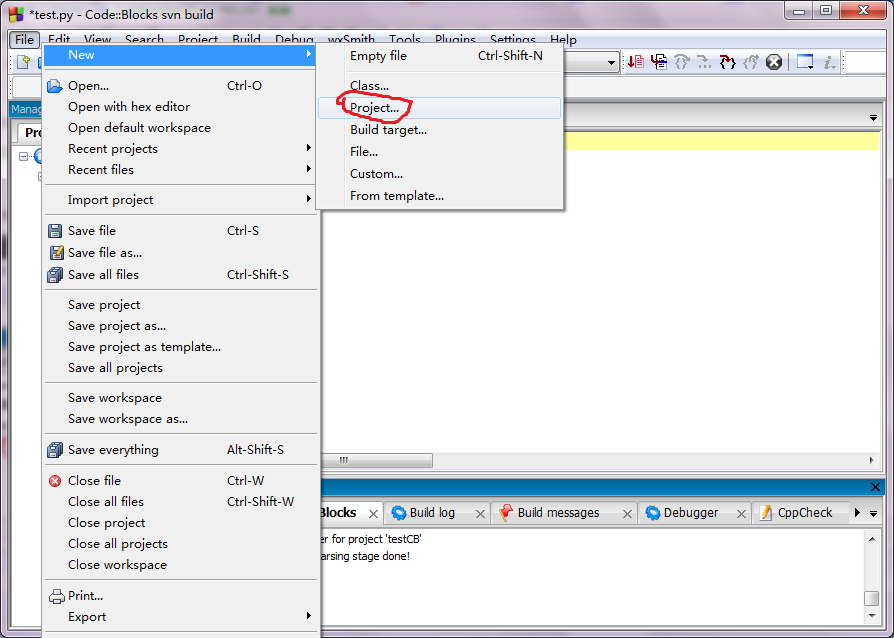Expand the Export submenu
The width and height of the screenshot is (894, 638).
tap(308, 616)
